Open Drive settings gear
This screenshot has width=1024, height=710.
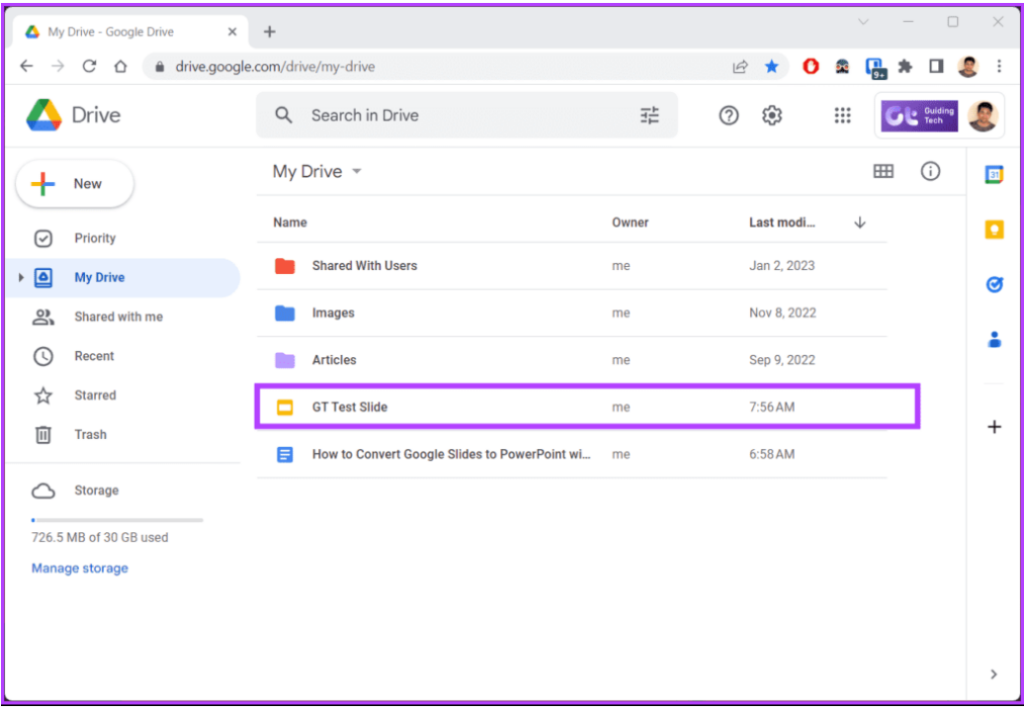772,115
